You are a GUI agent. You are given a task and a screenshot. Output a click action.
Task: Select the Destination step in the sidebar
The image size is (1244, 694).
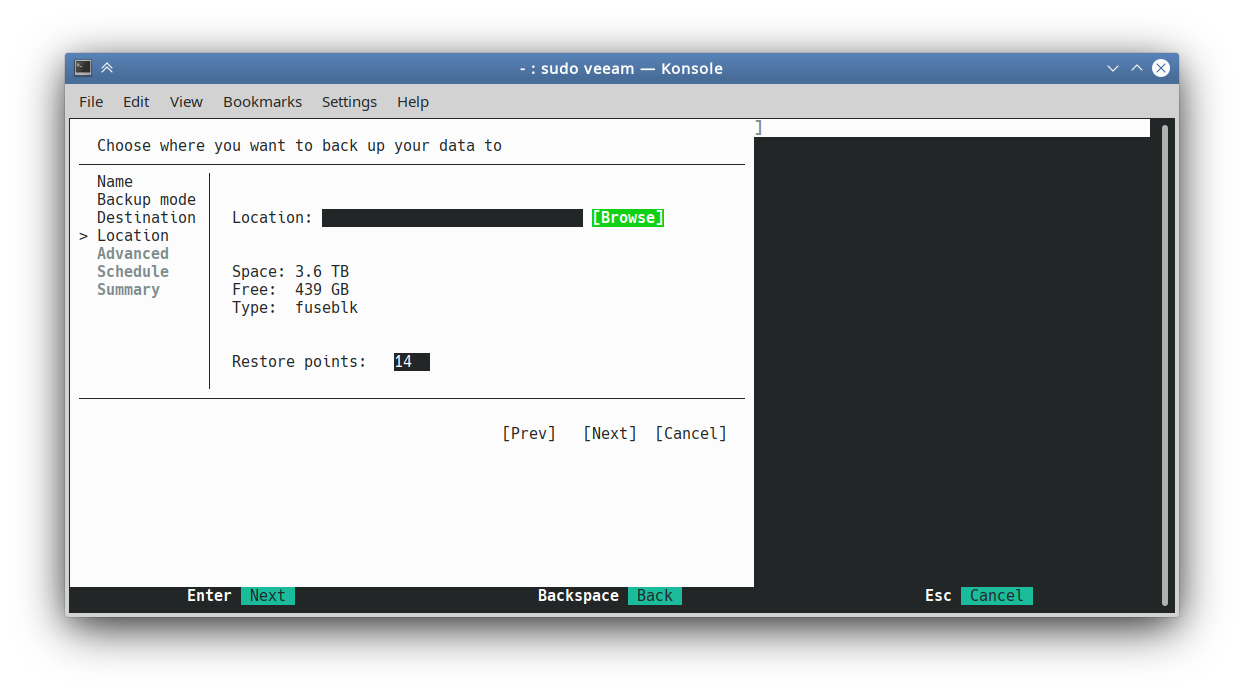[x=146, y=218]
